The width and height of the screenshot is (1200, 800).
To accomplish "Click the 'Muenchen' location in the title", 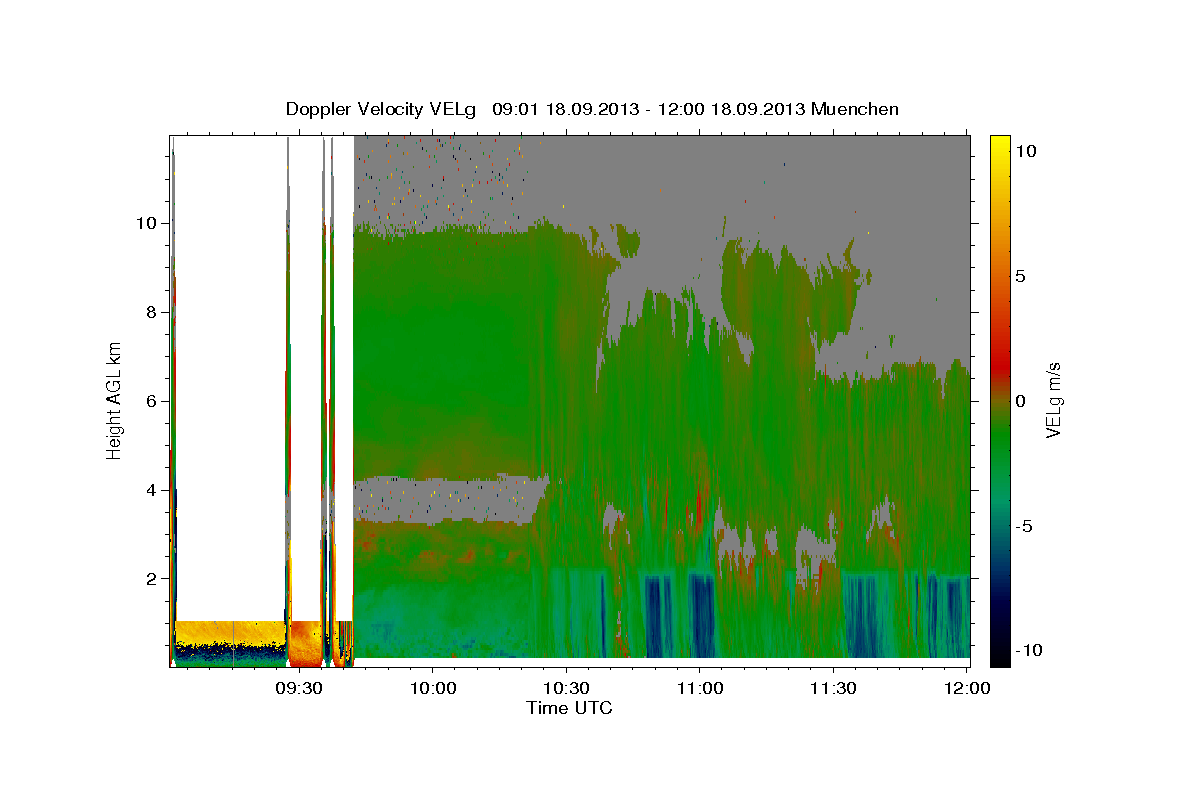I will tap(856, 109).
